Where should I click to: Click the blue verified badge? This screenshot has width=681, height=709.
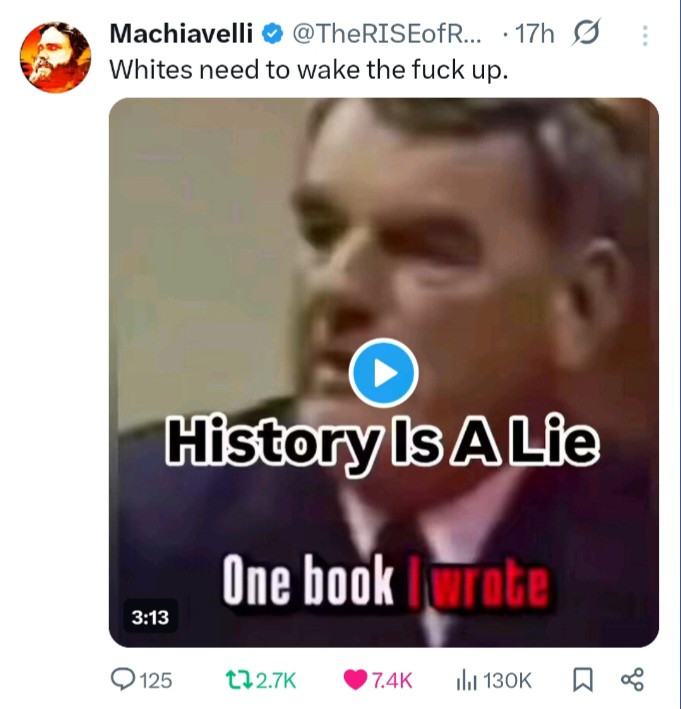pos(272,34)
